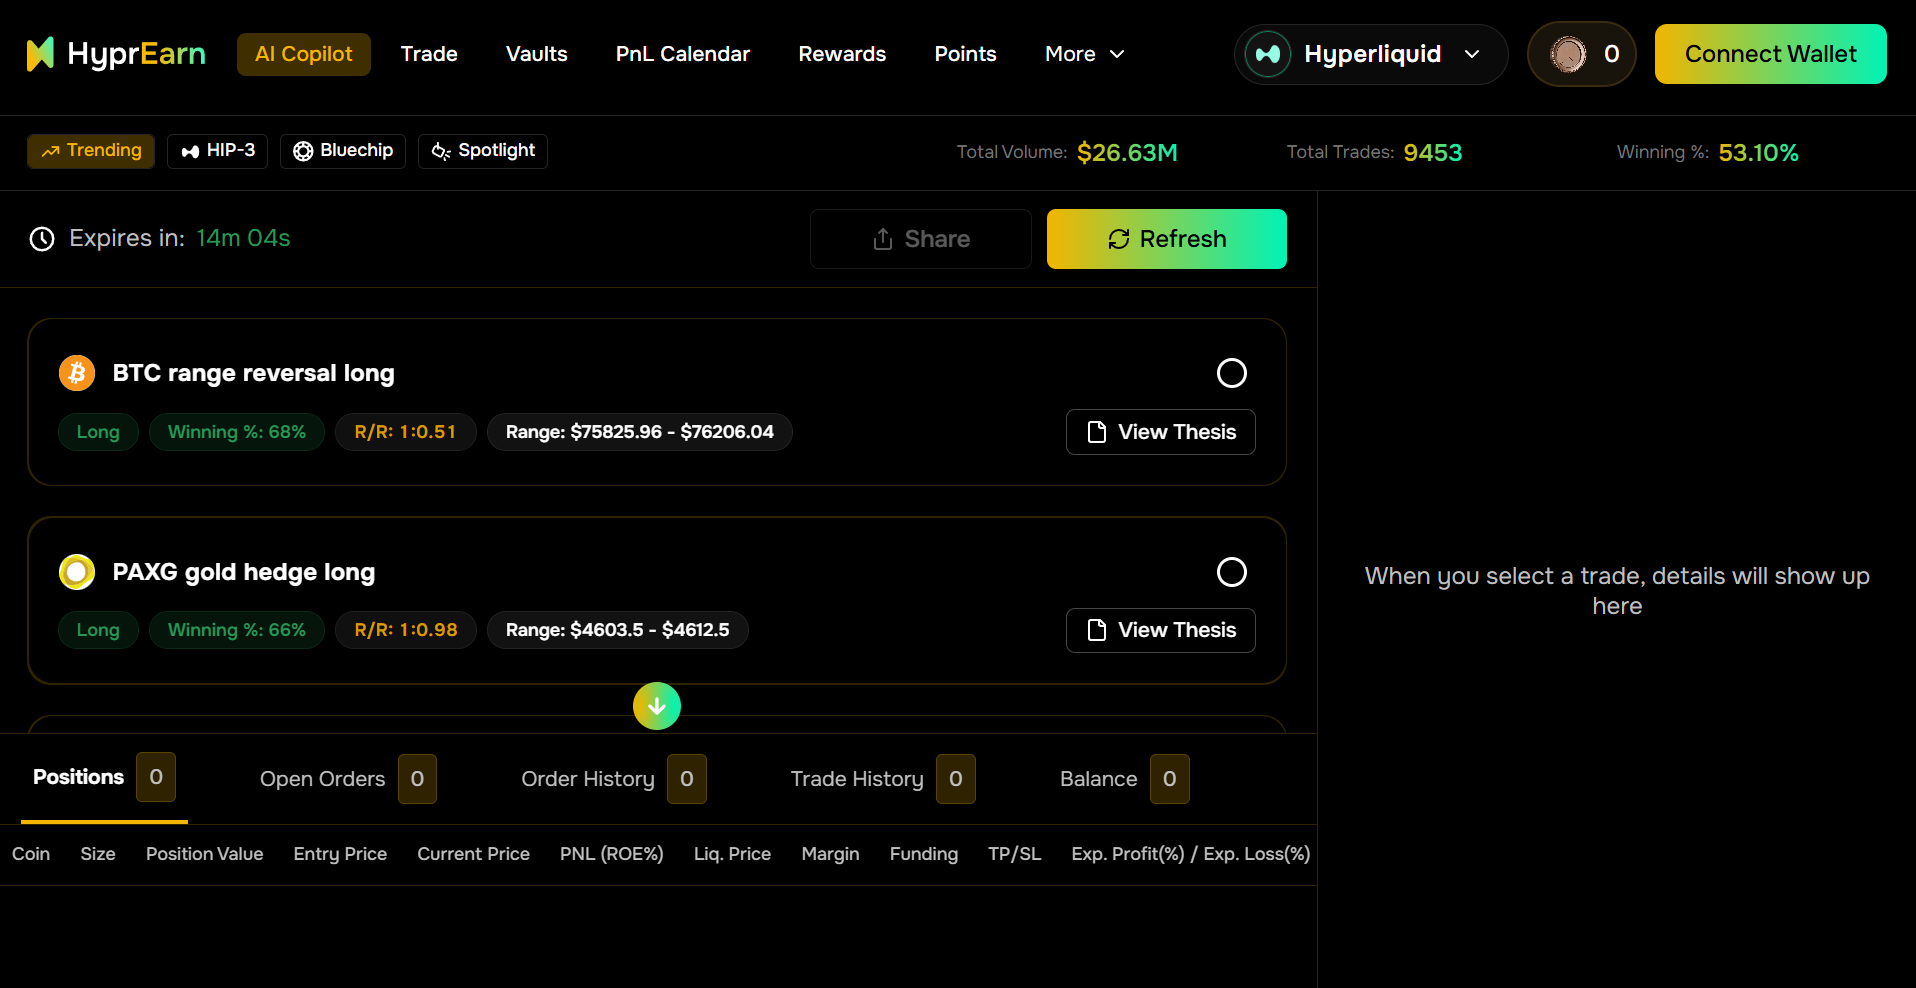The height and width of the screenshot is (988, 1916).
Task: Click the Position Value column header
Action: click(205, 854)
